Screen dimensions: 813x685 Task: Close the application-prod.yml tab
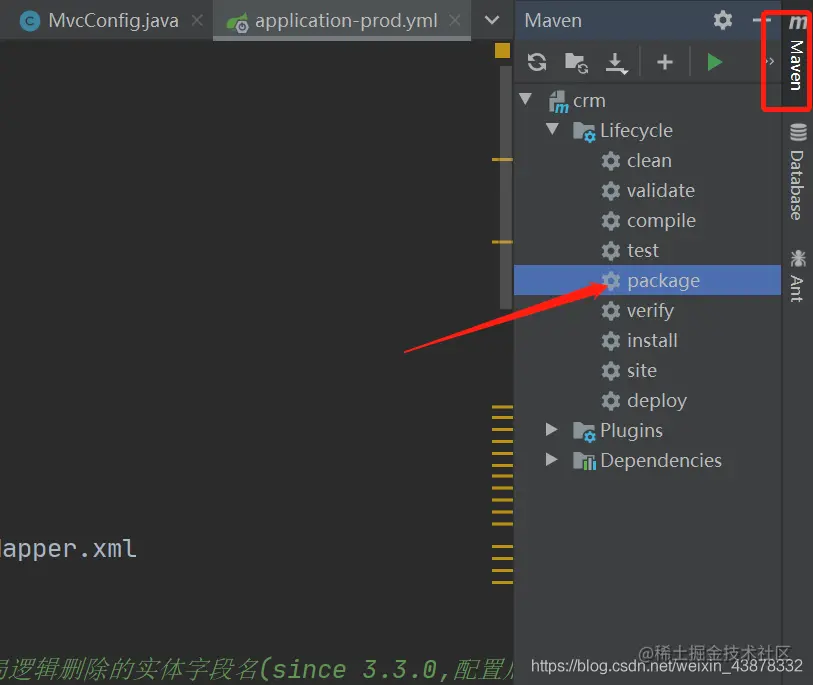pyautogui.click(x=455, y=21)
